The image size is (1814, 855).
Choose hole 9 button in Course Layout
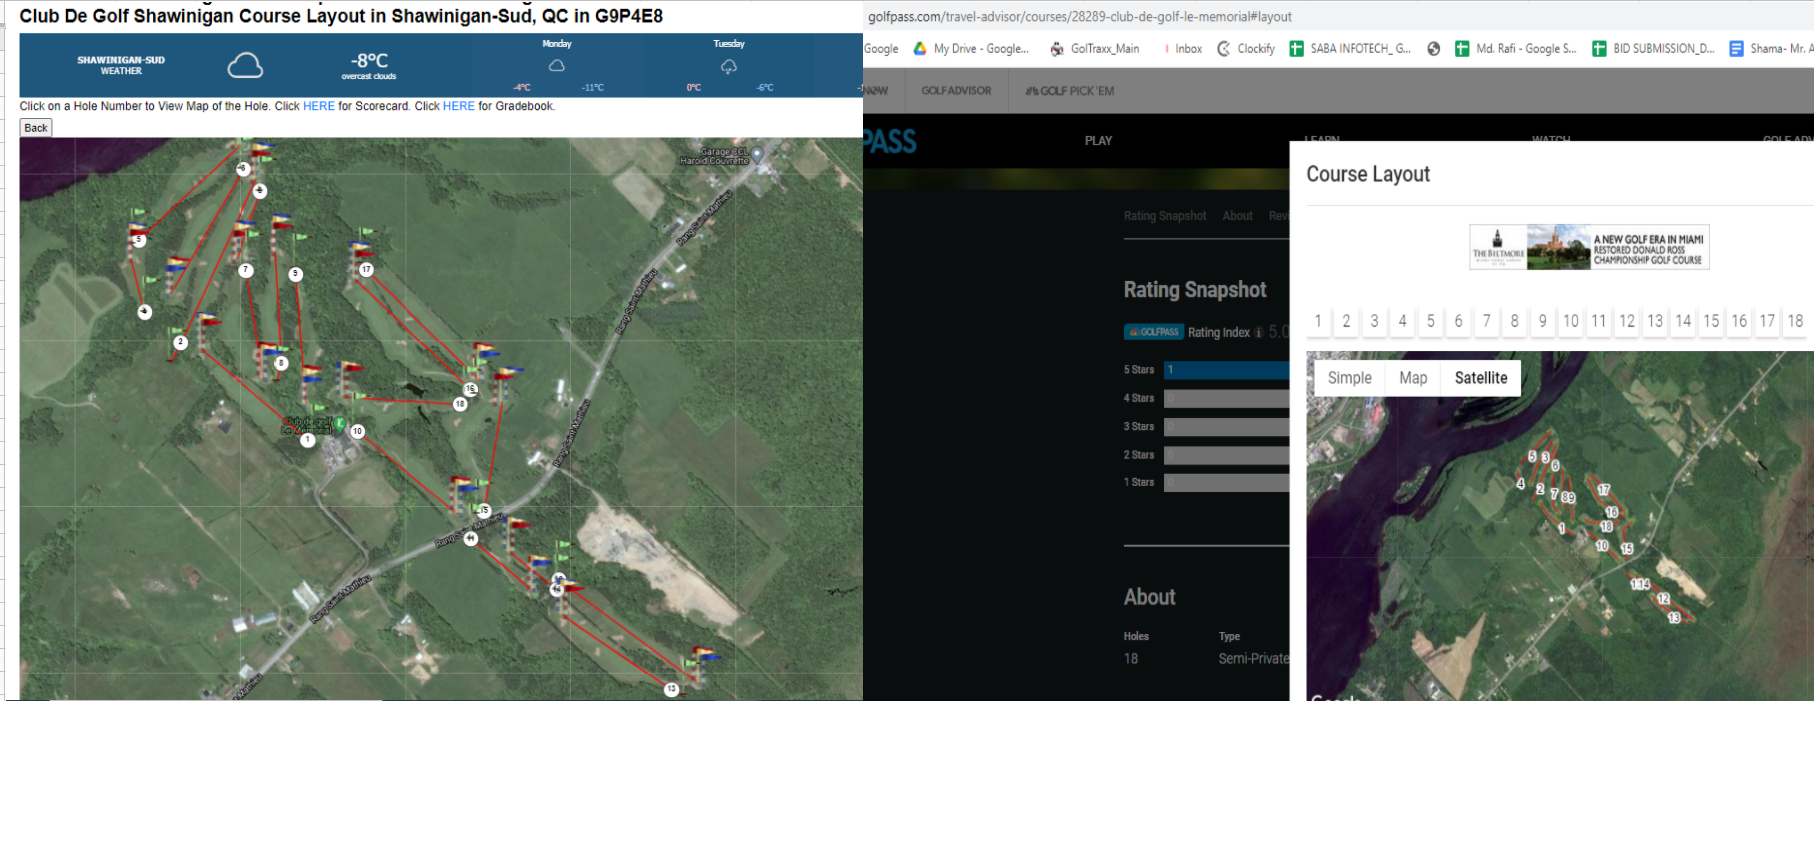1542,321
